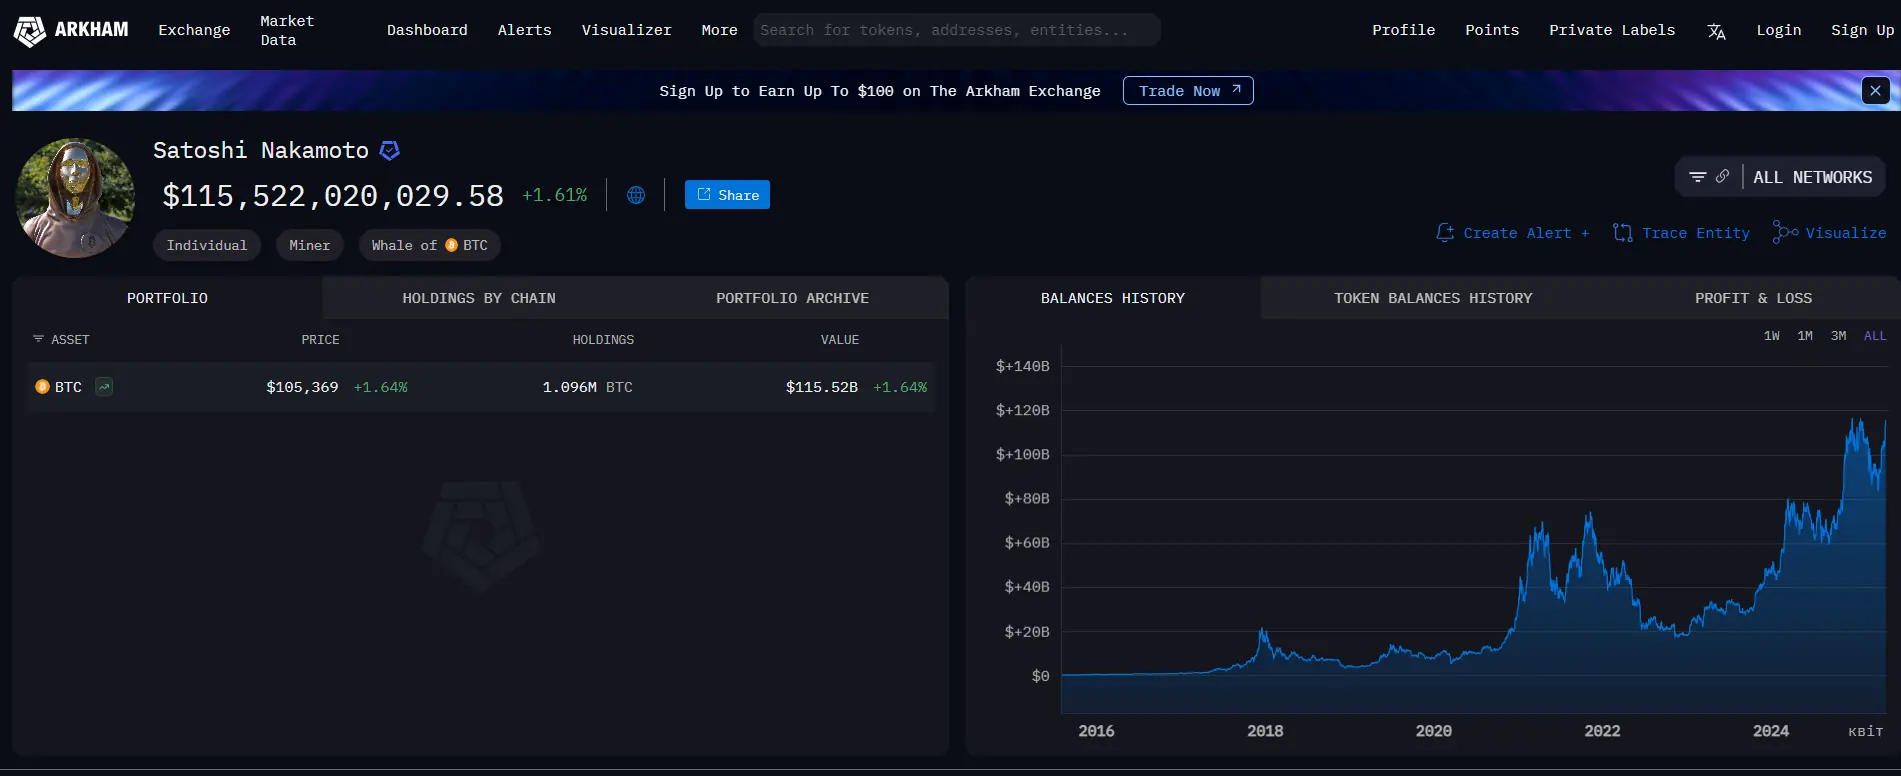Click Trace Entity
The height and width of the screenshot is (776, 1901).
tap(1682, 233)
